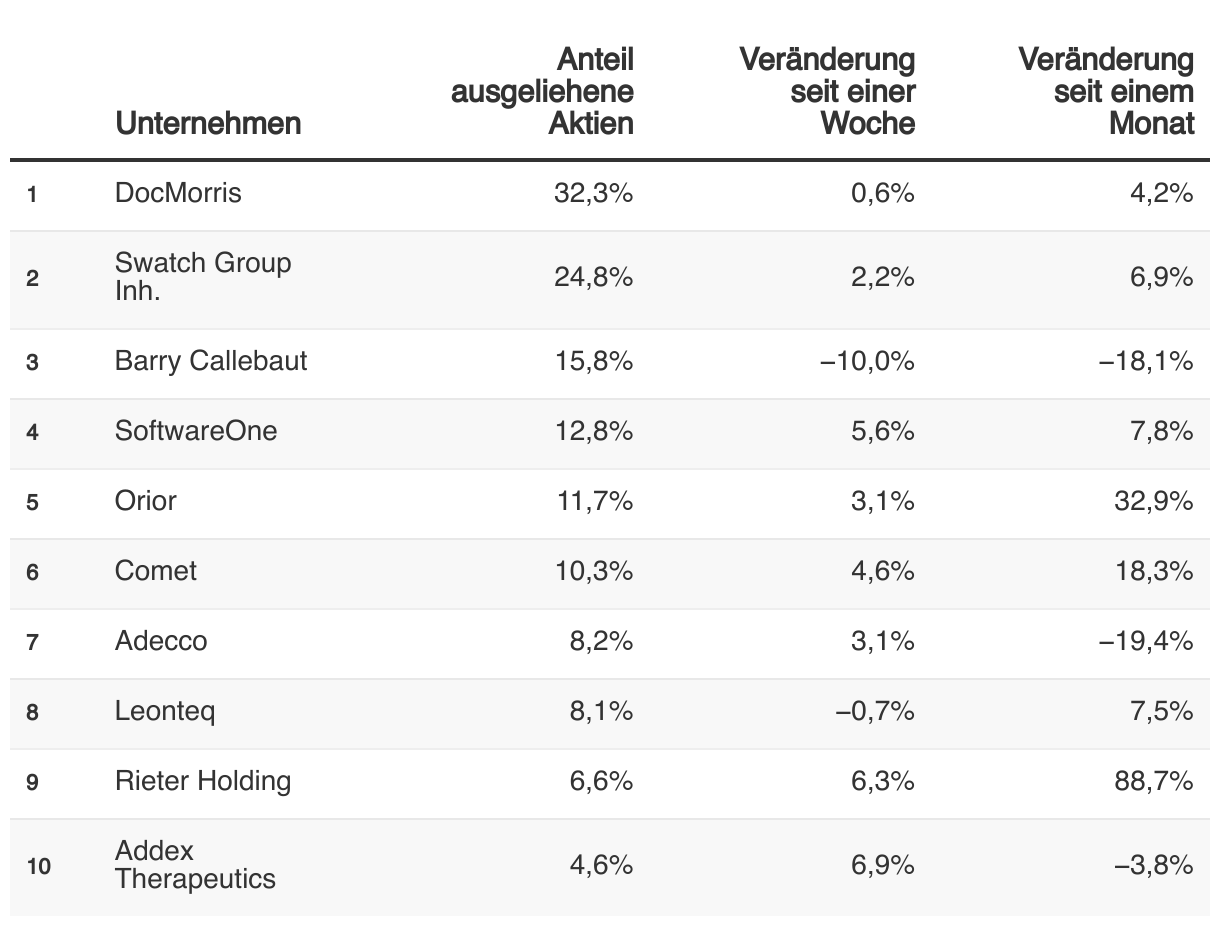Click rank number 10 in the table
The height and width of the screenshot is (926, 1220).
click(39, 866)
